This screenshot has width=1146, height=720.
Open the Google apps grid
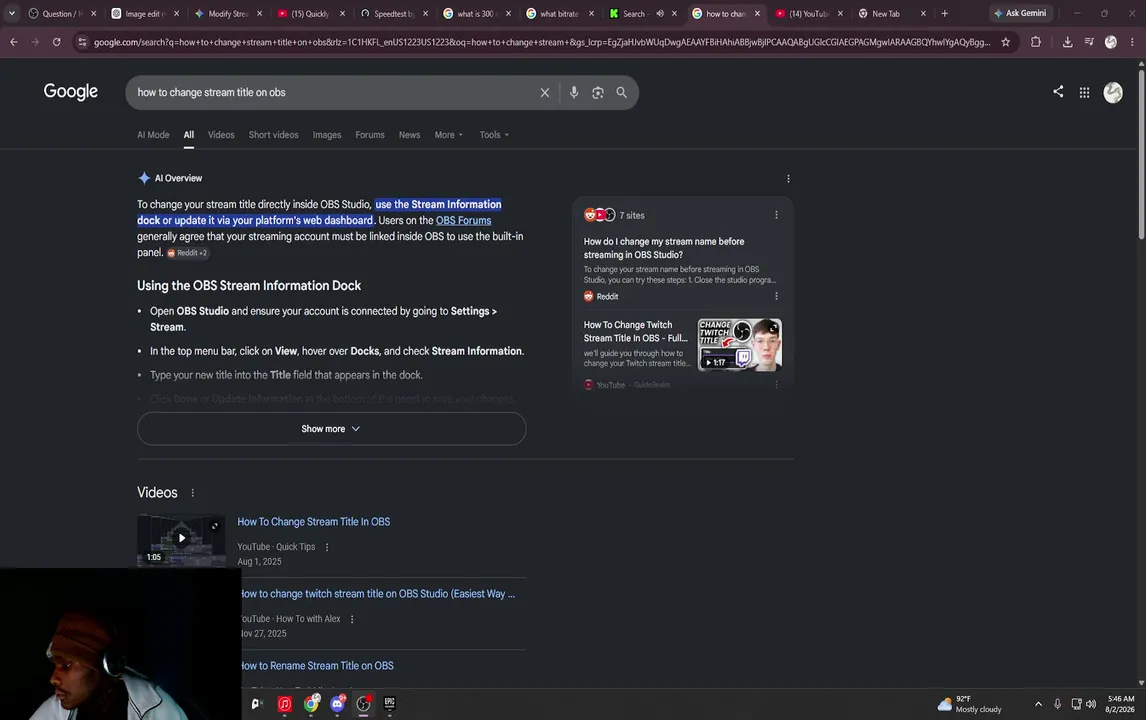tap(1085, 92)
